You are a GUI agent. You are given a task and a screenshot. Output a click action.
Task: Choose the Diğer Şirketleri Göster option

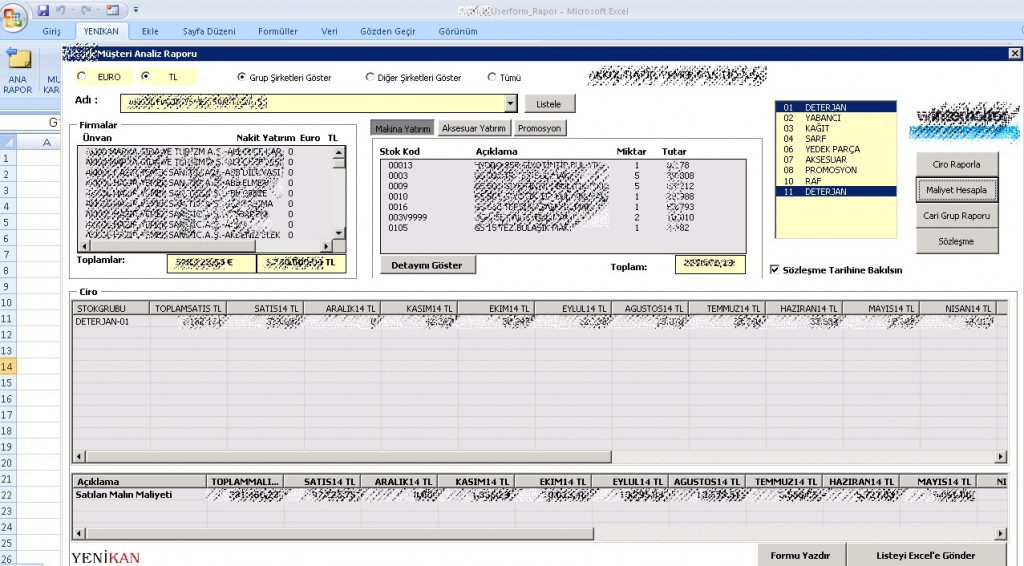pyautogui.click(x=371, y=77)
